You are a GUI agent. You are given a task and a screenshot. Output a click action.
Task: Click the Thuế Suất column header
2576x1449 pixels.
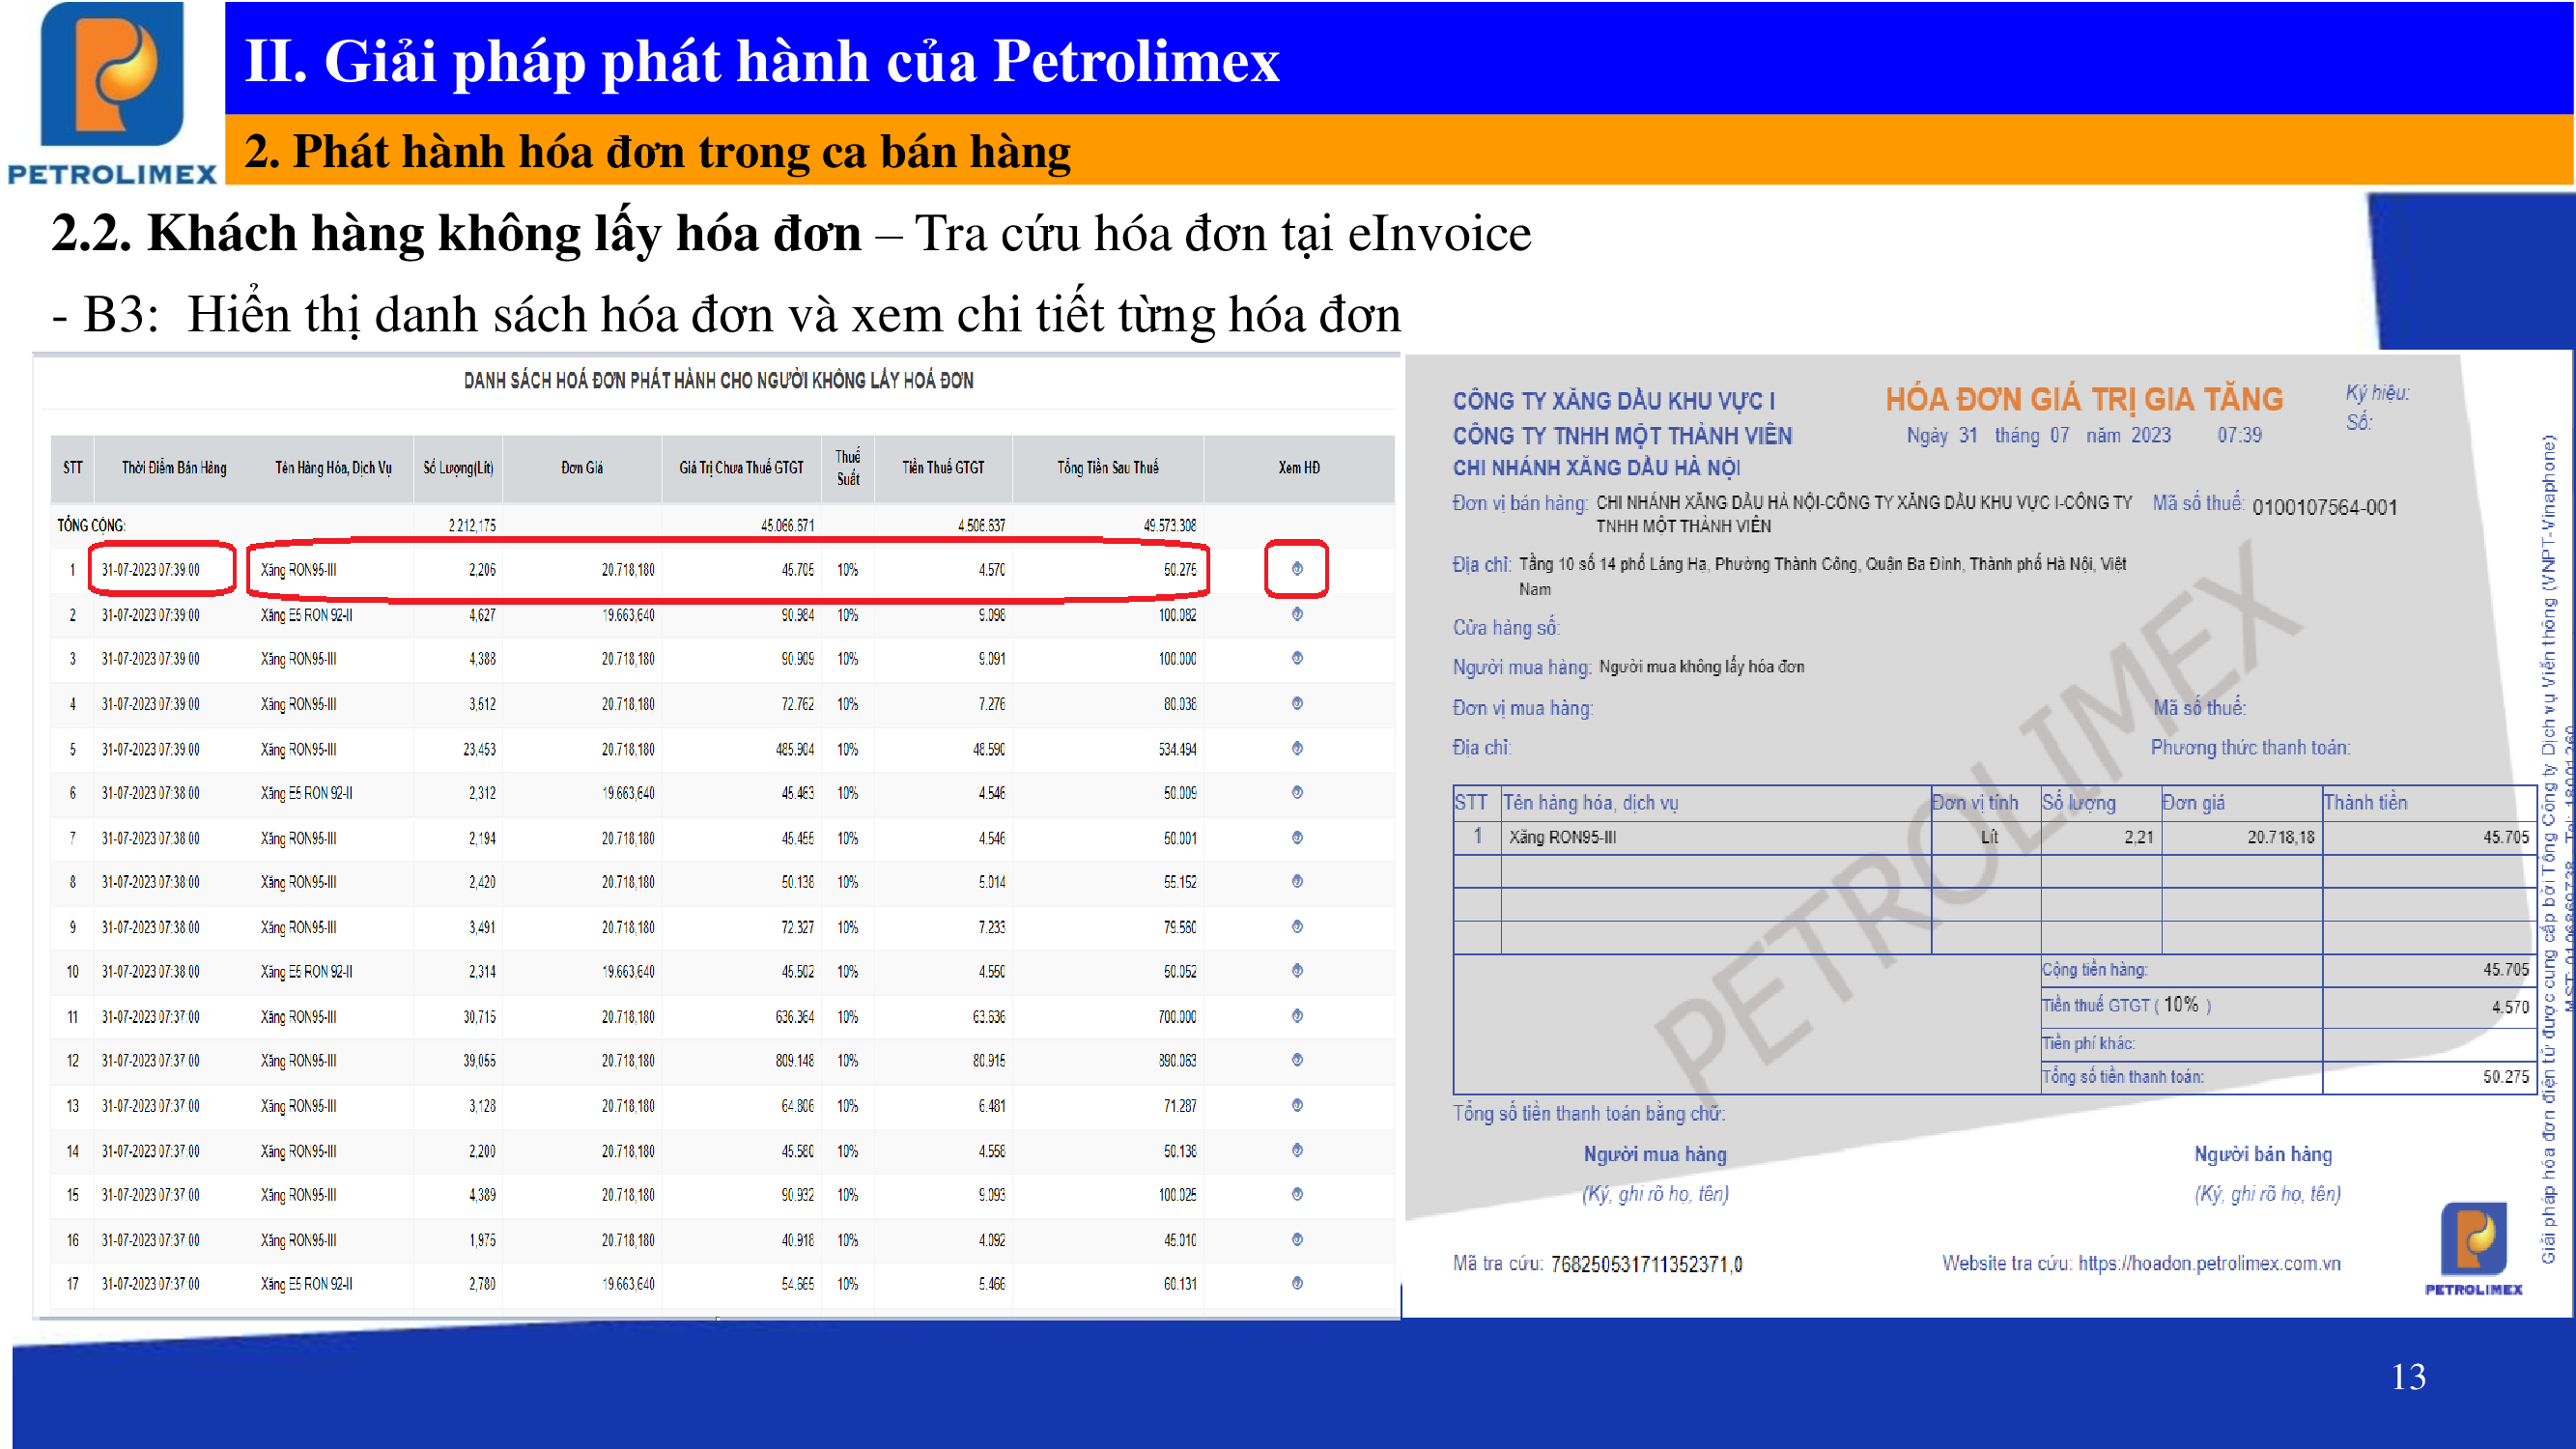click(x=848, y=467)
